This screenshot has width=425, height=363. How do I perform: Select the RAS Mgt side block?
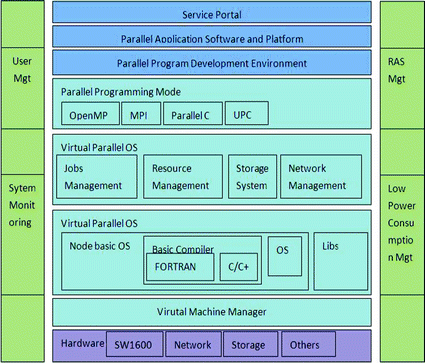pyautogui.click(x=402, y=88)
